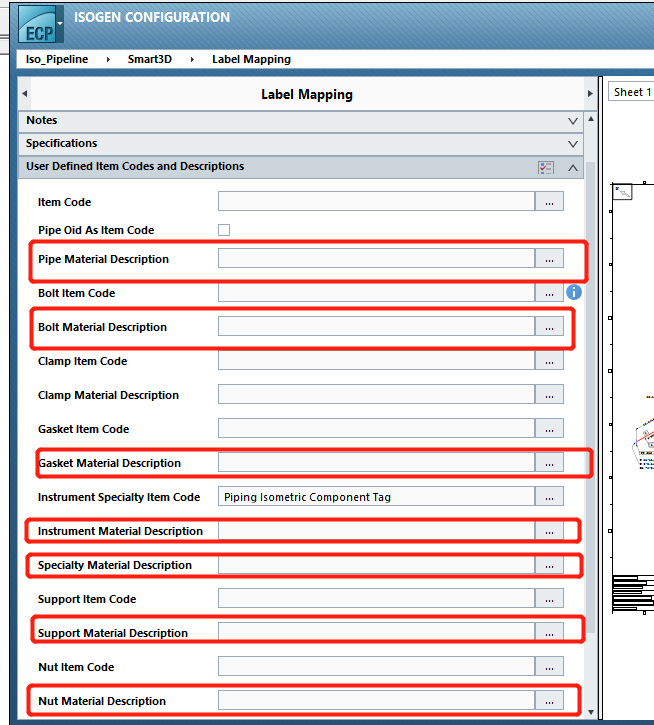The height and width of the screenshot is (725, 654).
Task: Browse for Clamp Item Code label
Action: coord(549,360)
